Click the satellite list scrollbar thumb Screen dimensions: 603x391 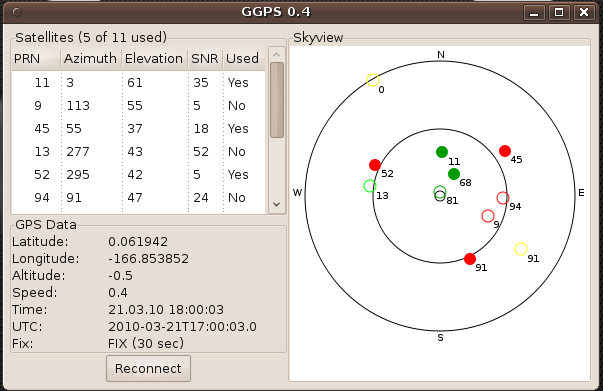pos(277,100)
